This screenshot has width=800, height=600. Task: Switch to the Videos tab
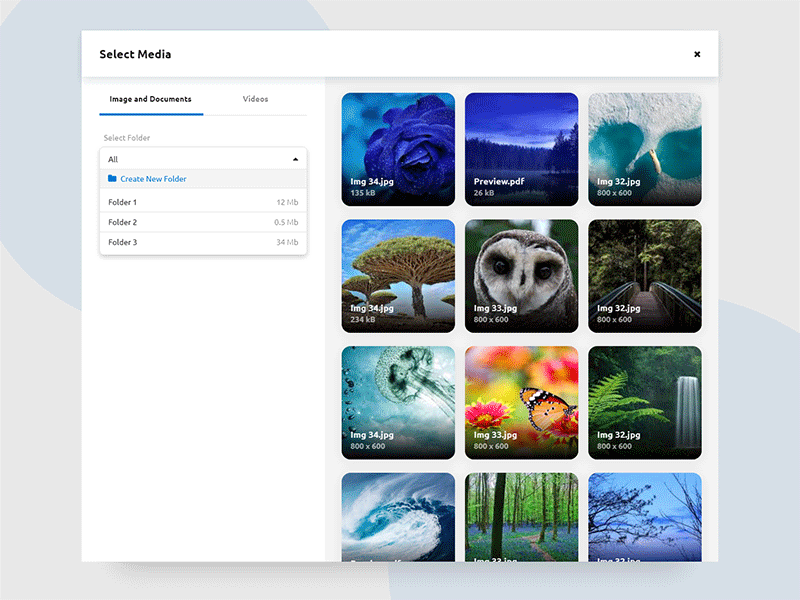tap(256, 99)
